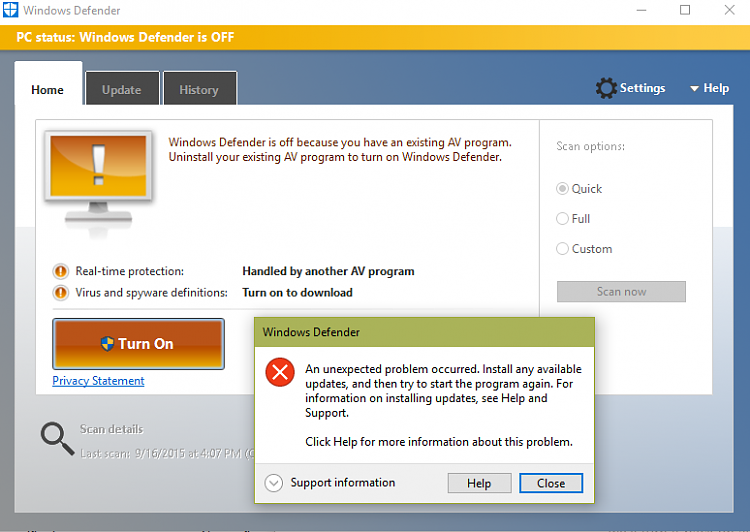Open the History tab
Viewport: 750px width, 532px height.
pos(199,89)
